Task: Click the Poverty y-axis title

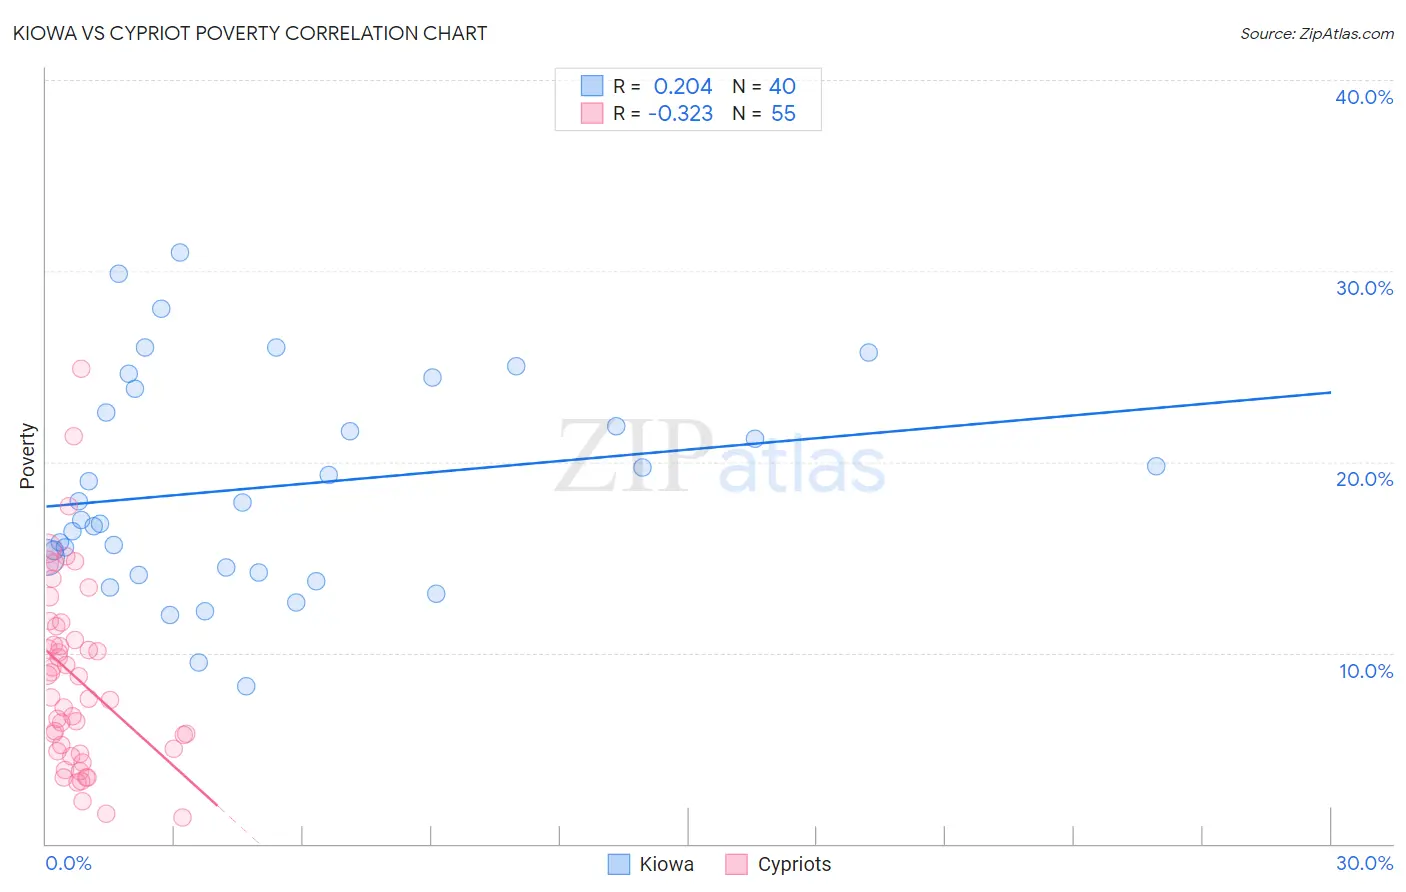Action: pyautogui.click(x=27, y=456)
